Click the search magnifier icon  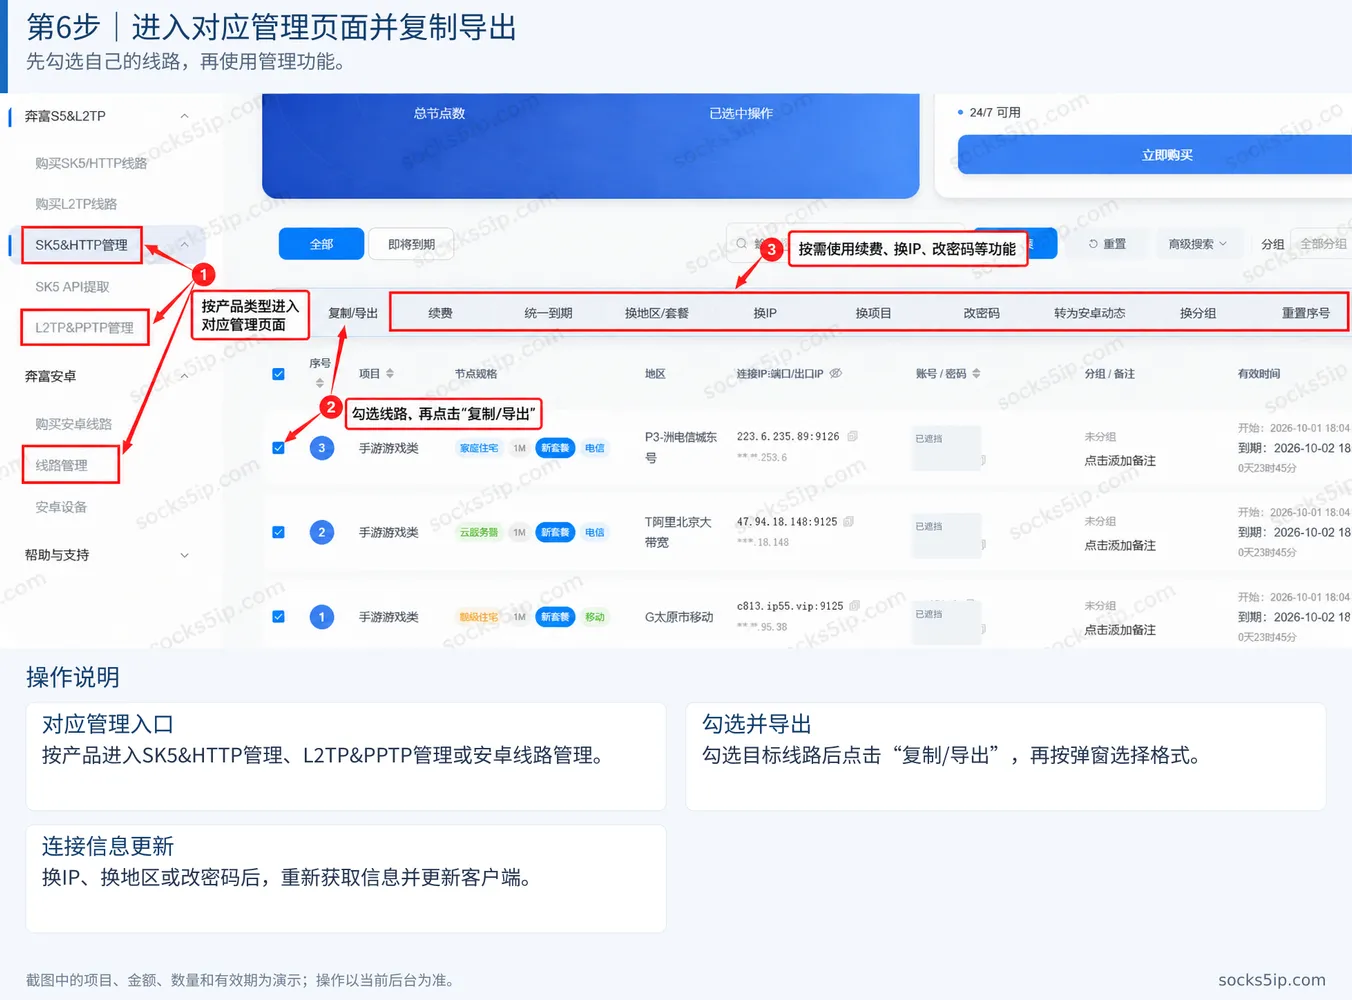click(741, 244)
